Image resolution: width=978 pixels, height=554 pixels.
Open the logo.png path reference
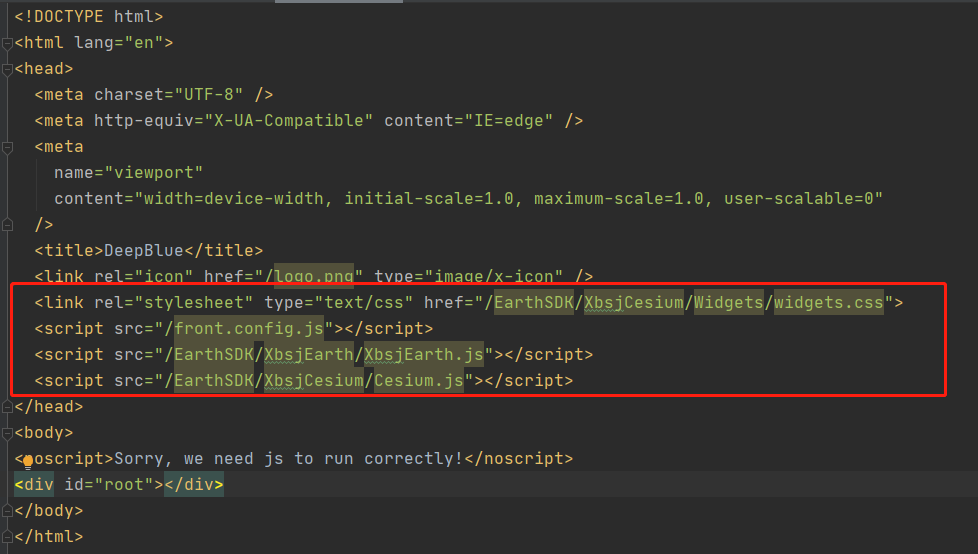pyautogui.click(x=314, y=276)
